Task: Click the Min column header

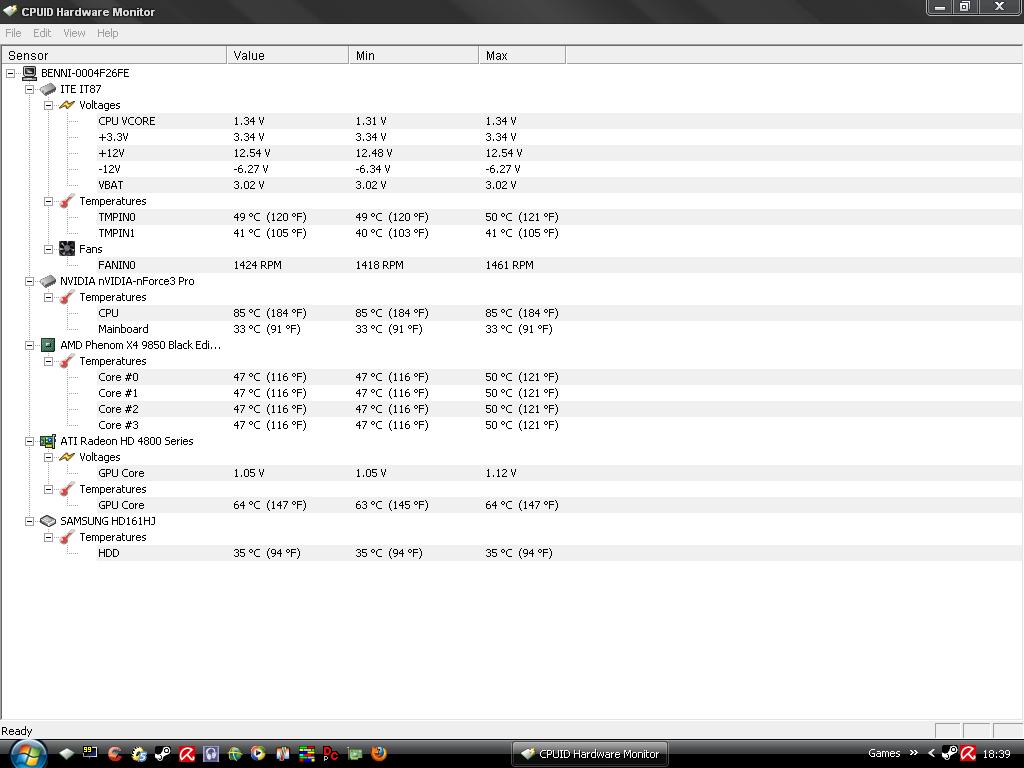Action: click(413, 56)
